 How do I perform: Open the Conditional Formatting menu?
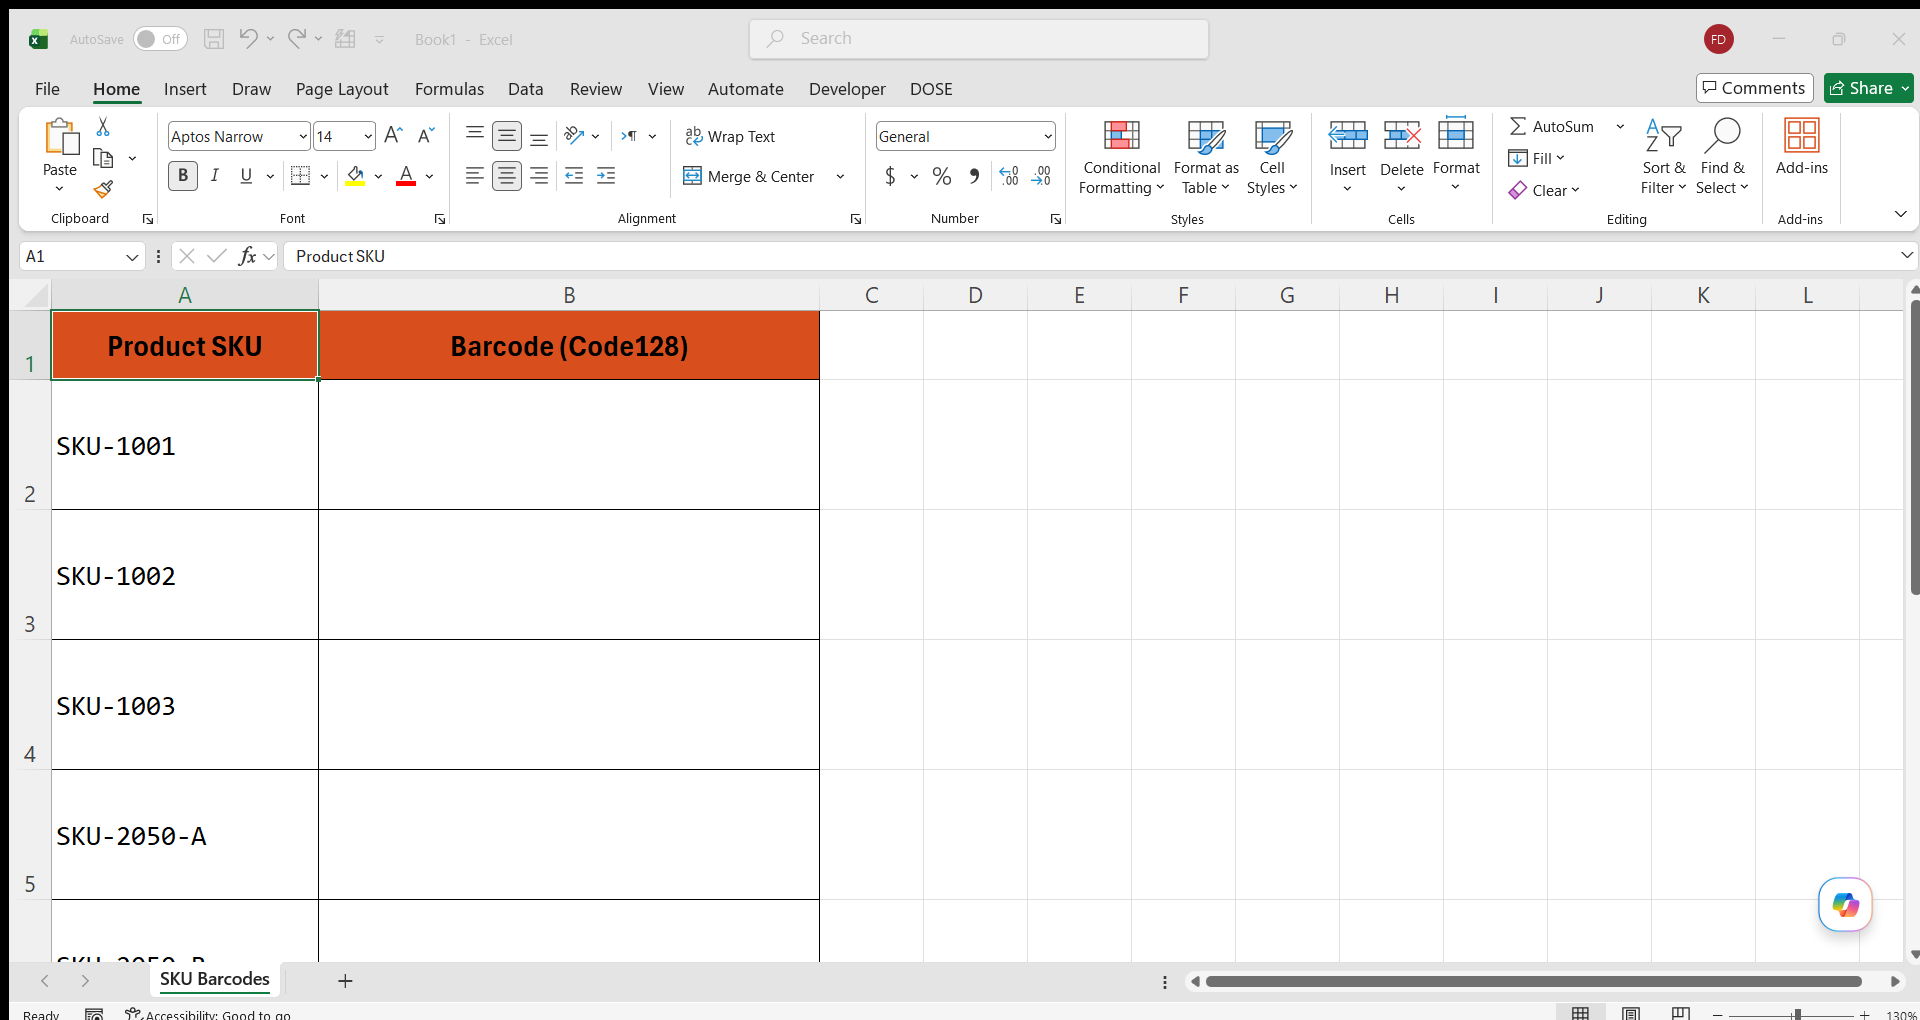pos(1121,157)
